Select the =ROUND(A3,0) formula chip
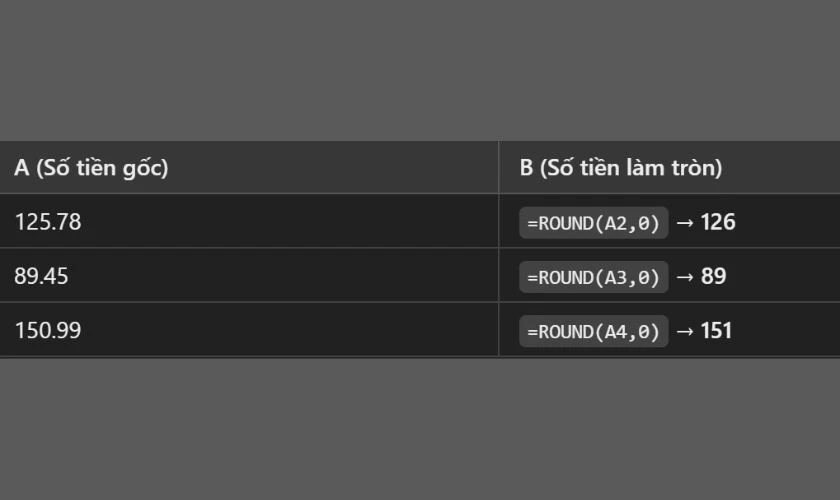840x500 pixels. (x=593, y=277)
